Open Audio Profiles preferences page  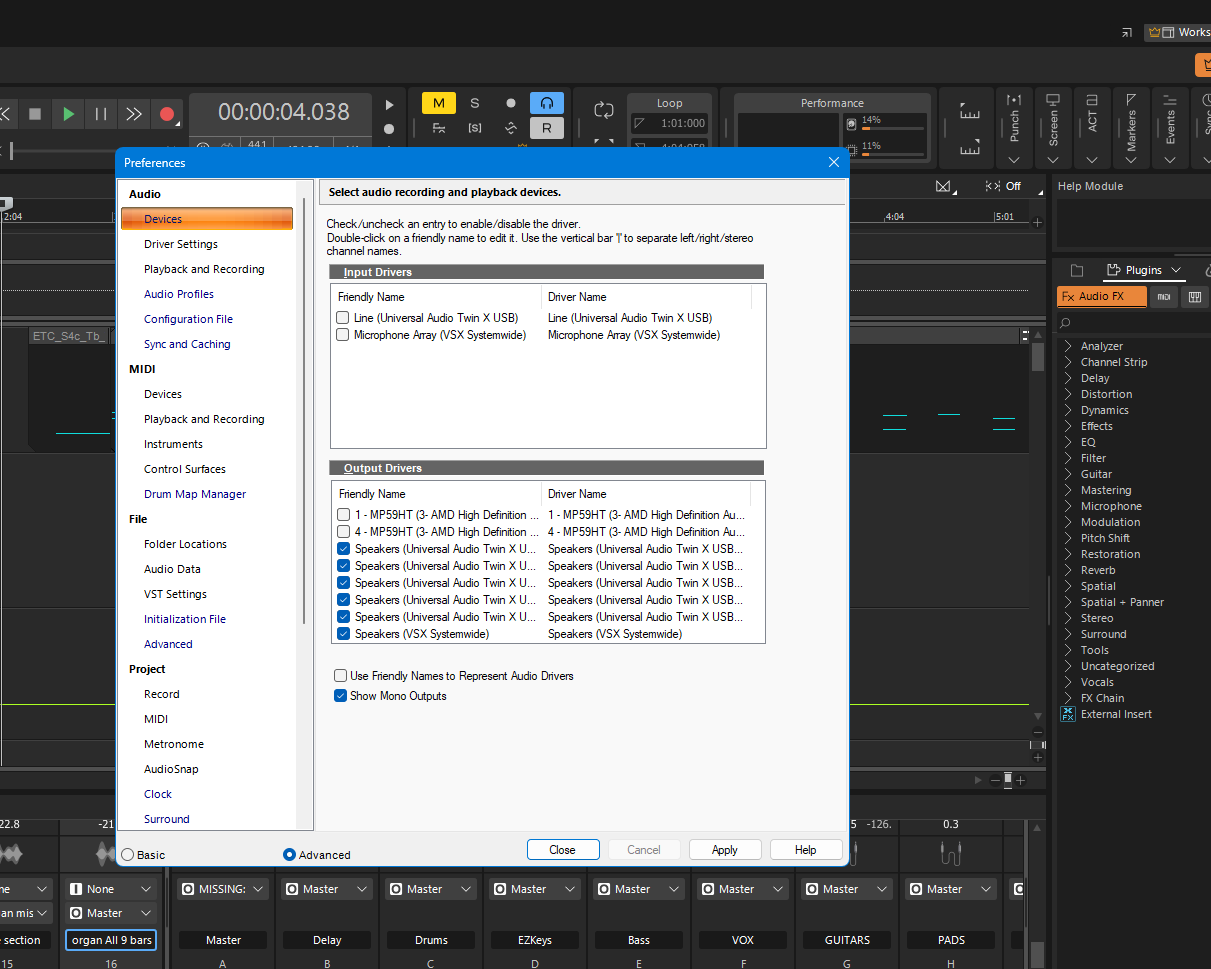click(x=179, y=294)
